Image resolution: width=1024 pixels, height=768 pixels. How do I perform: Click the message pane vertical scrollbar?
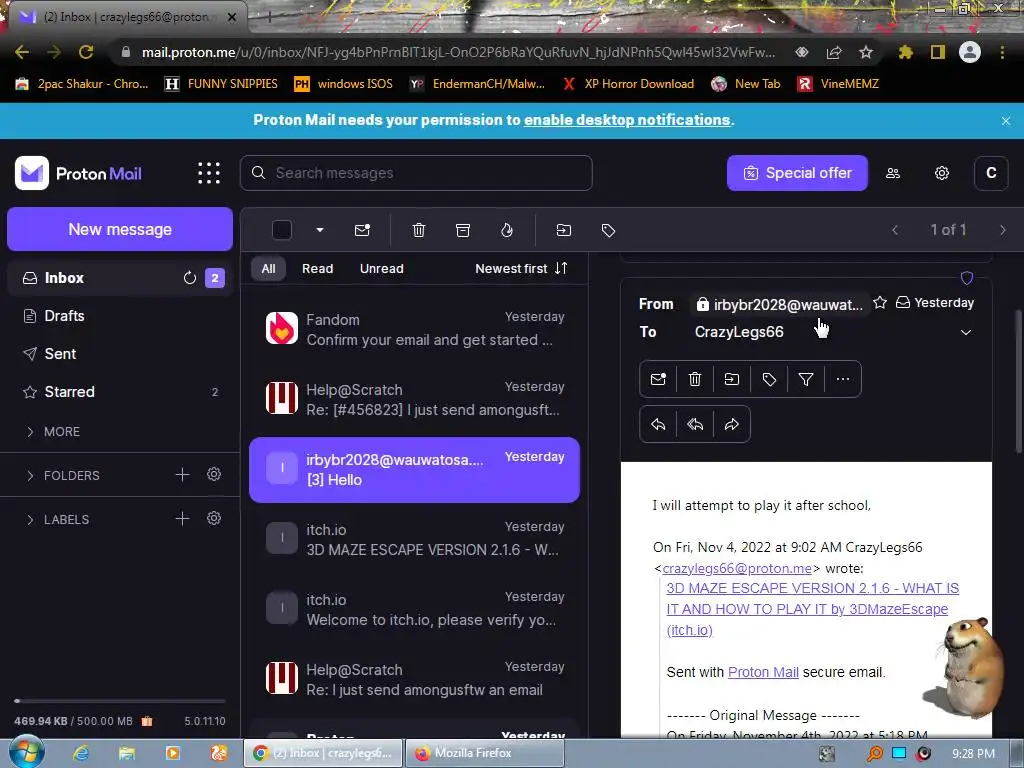[x=1018, y=382]
